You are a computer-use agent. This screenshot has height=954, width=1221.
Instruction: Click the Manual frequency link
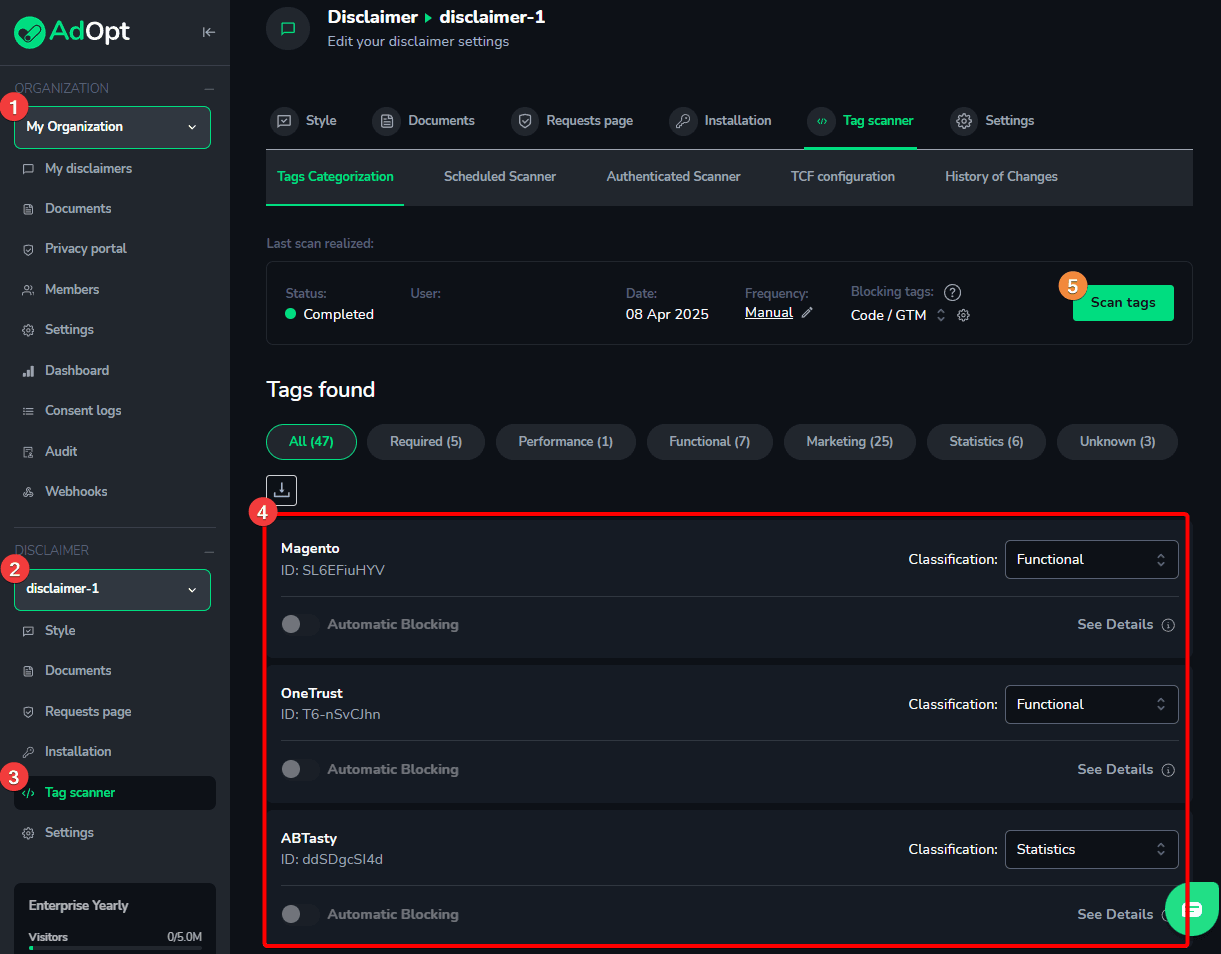coord(769,313)
